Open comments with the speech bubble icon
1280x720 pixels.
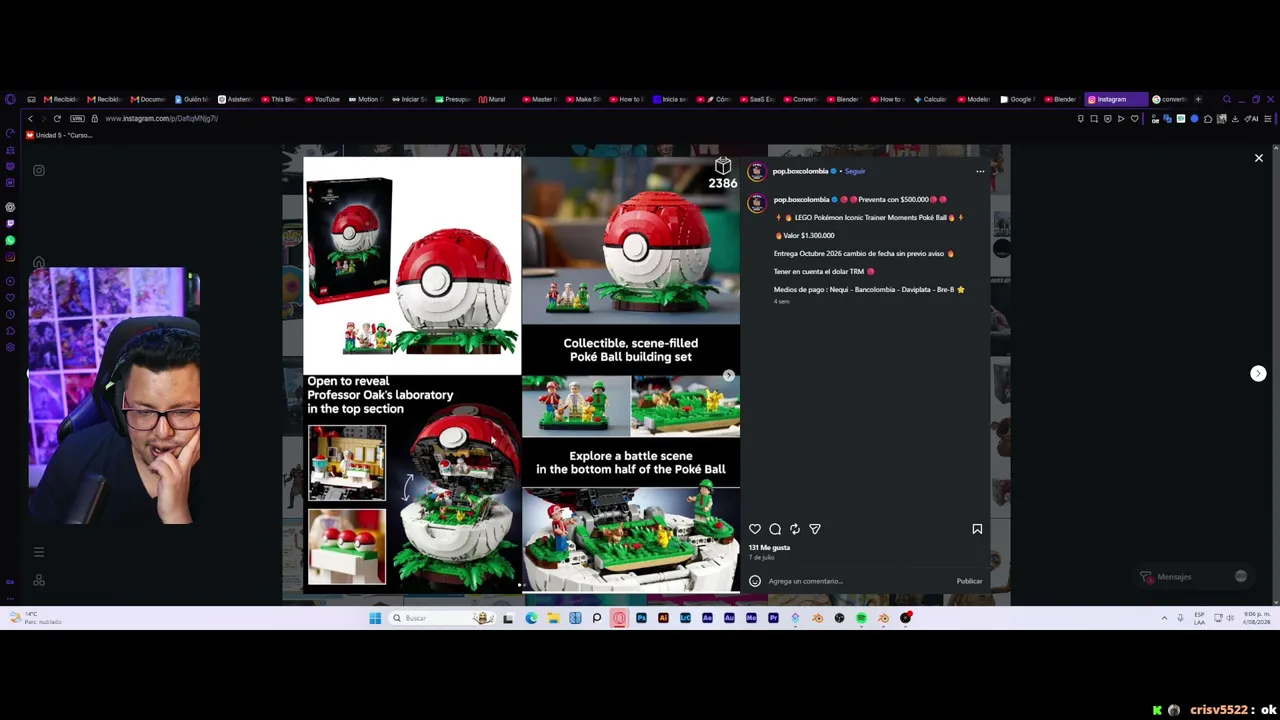point(775,529)
